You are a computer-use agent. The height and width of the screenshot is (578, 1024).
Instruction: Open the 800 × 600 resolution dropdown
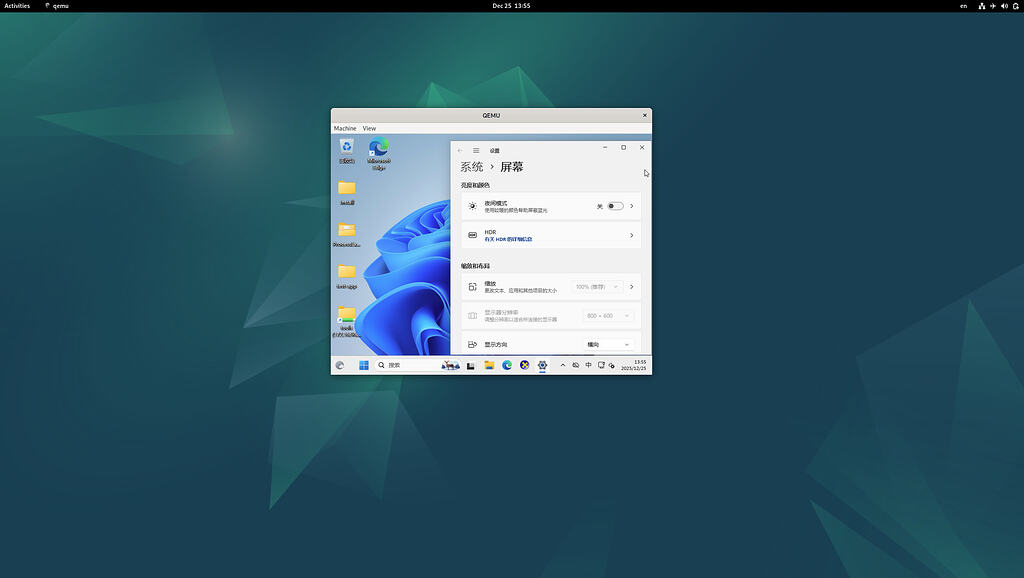[x=609, y=315]
